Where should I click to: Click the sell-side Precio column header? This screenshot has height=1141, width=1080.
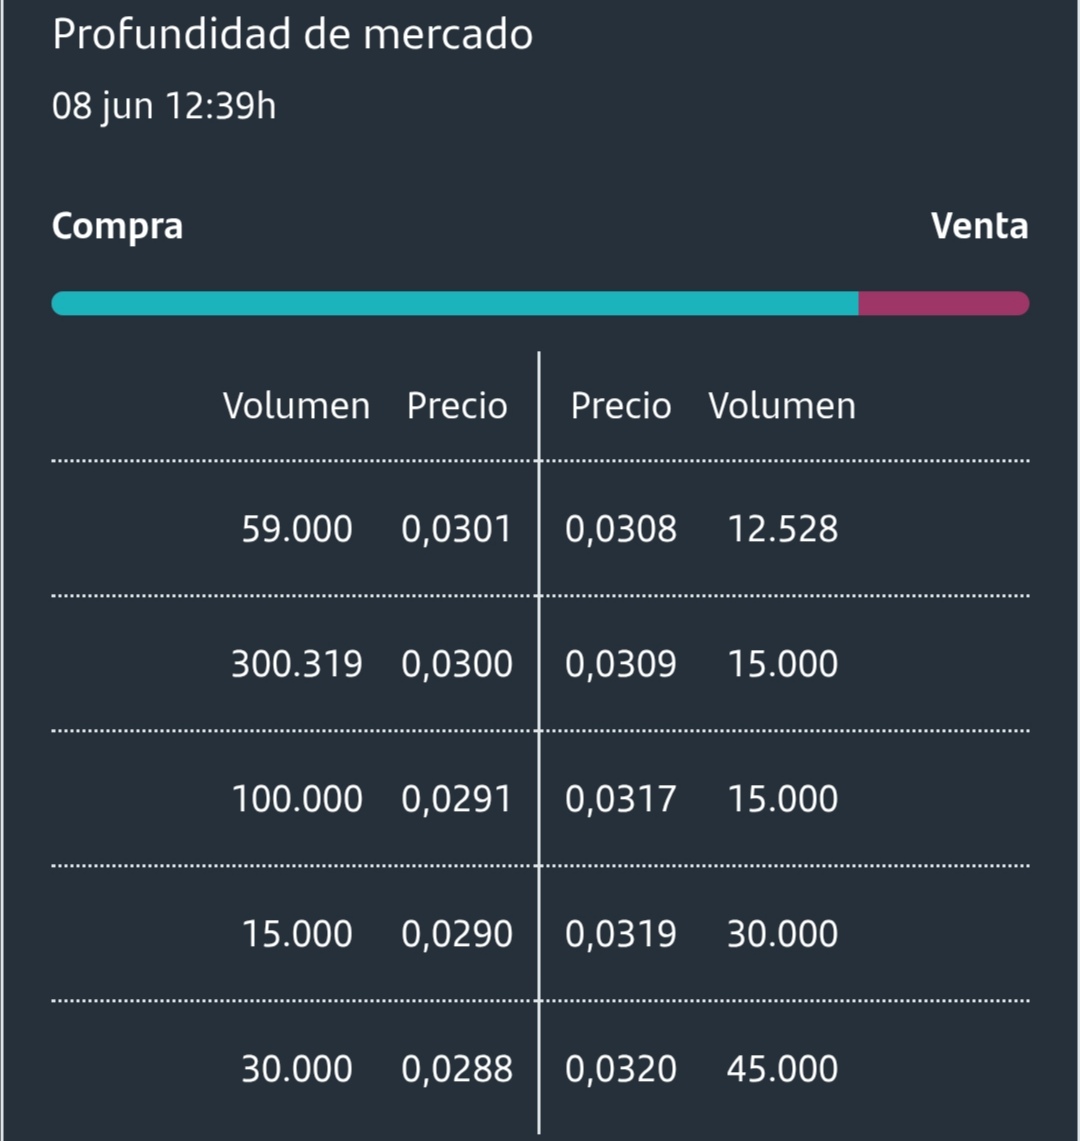click(x=621, y=405)
